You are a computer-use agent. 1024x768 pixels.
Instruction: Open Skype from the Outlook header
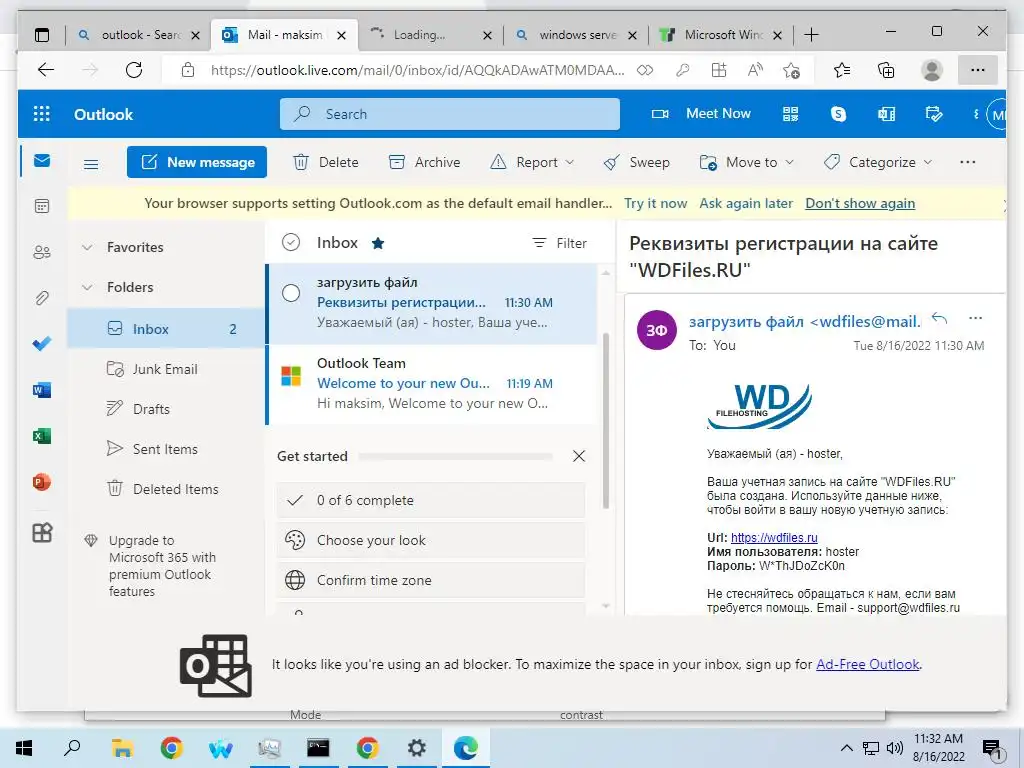[838, 114]
